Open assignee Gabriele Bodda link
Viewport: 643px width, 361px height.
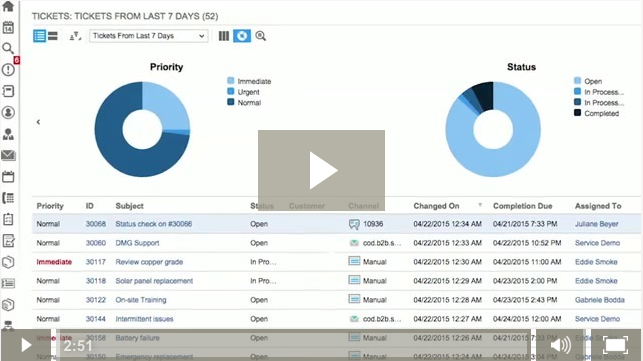(600, 300)
